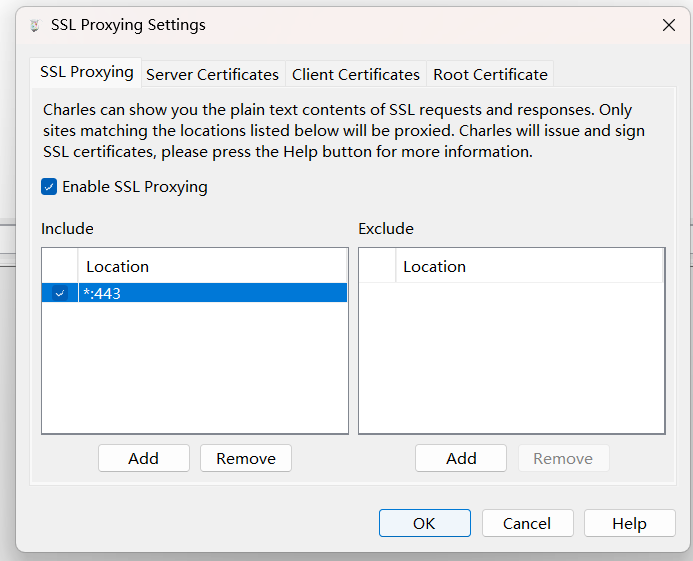This screenshot has height=561, width=693.
Task: Add a new Exclude location
Action: click(x=461, y=458)
